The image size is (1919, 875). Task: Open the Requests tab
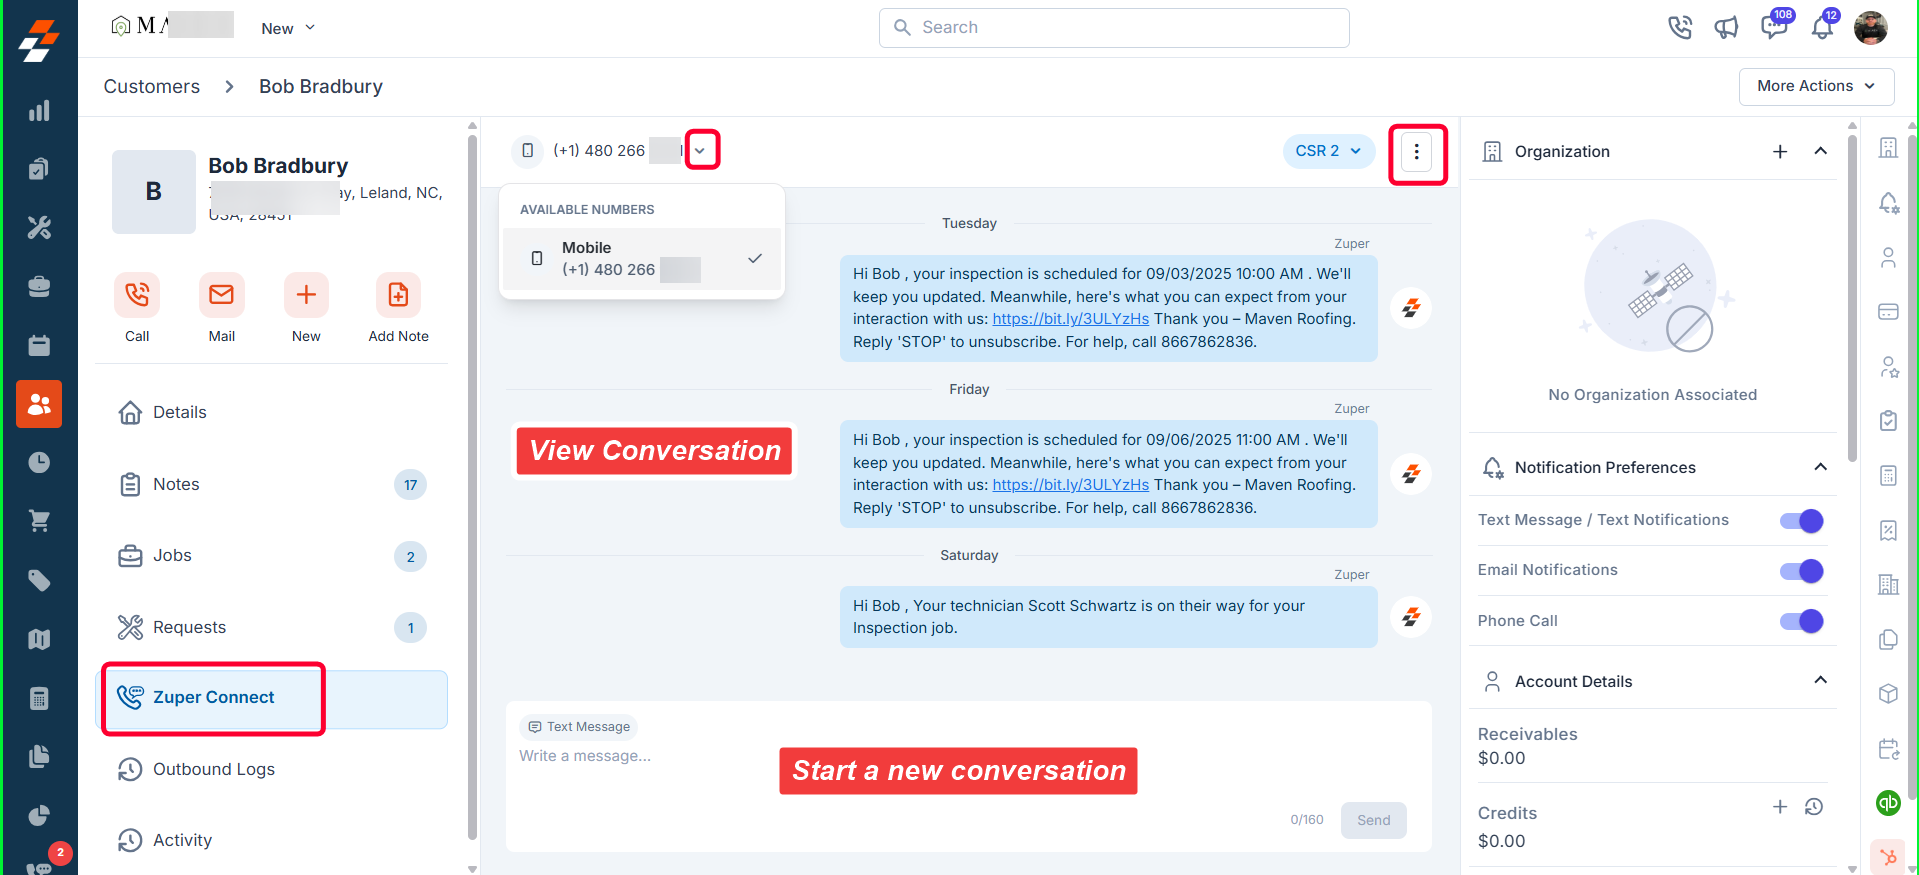[271, 627]
